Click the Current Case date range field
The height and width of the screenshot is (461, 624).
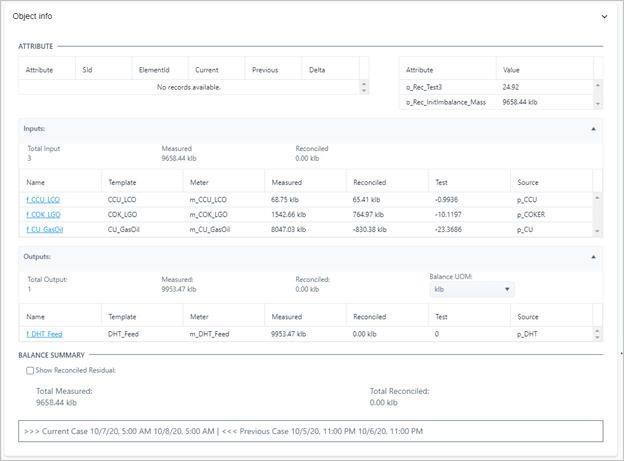click(311, 431)
